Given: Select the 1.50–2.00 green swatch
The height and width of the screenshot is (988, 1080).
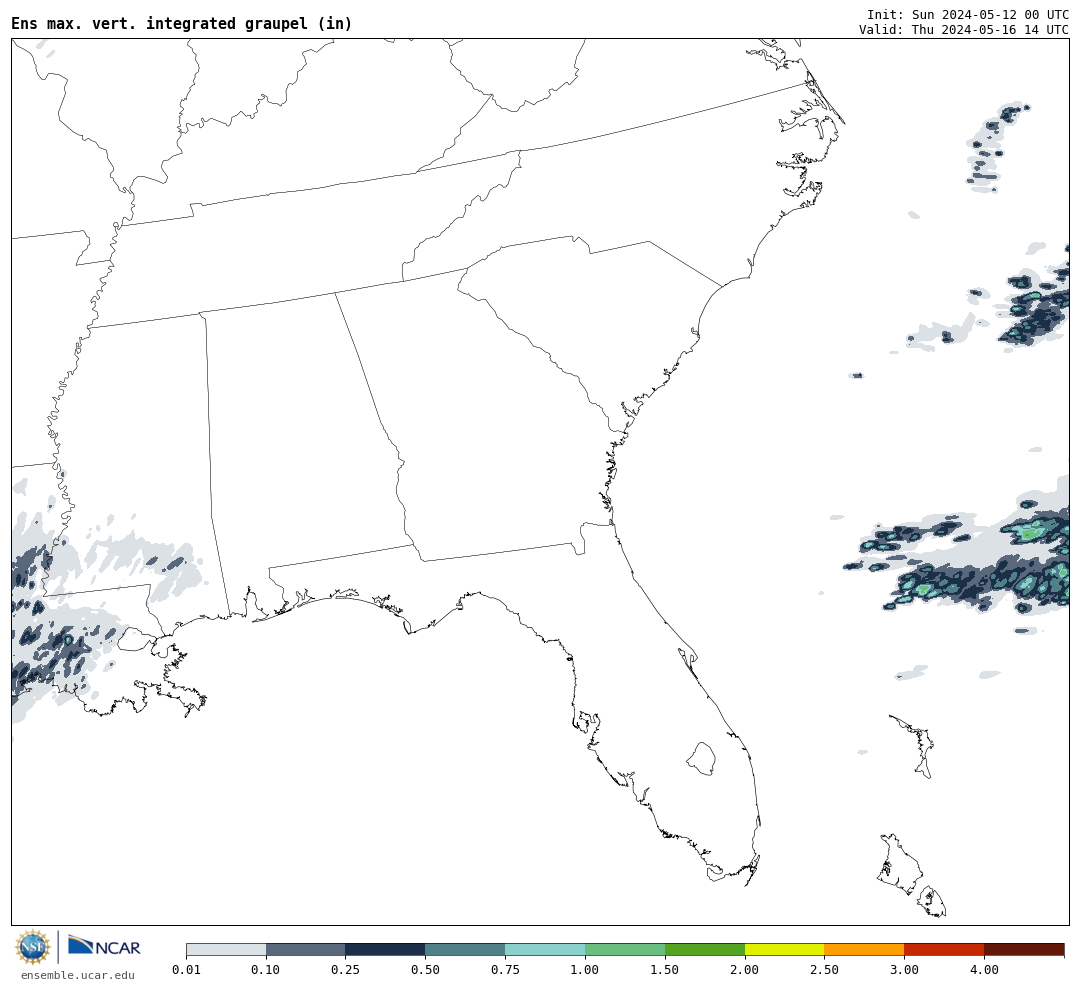Looking at the screenshot, I should pyautogui.click(x=705, y=949).
